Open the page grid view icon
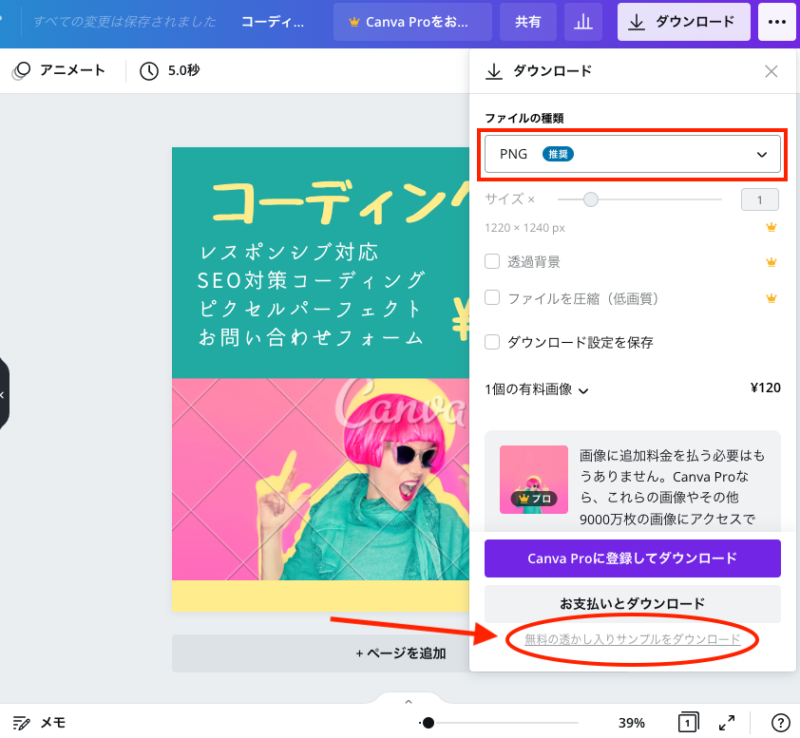The height and width of the screenshot is (738, 800). (688, 722)
